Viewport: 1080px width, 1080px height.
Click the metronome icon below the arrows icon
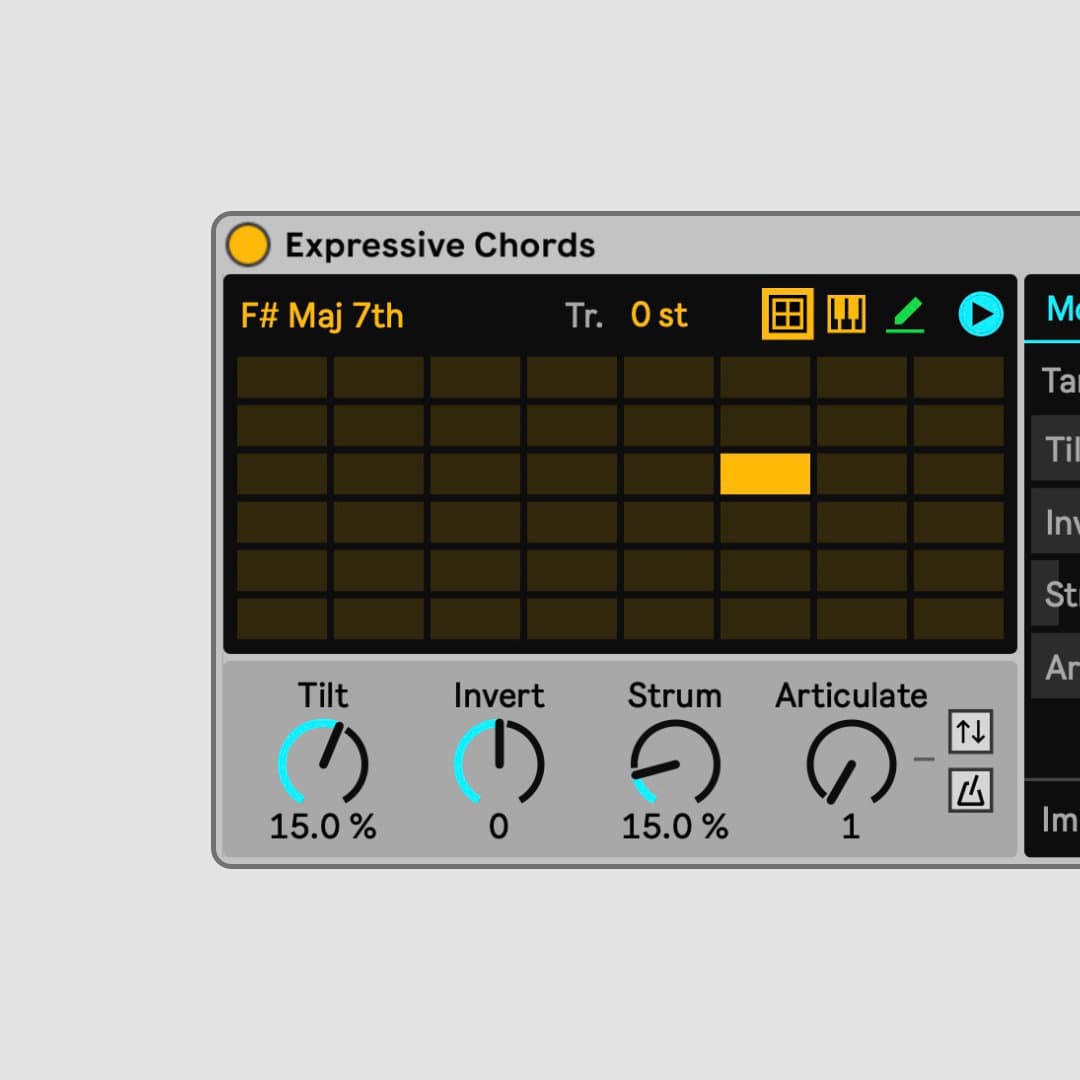[x=970, y=790]
